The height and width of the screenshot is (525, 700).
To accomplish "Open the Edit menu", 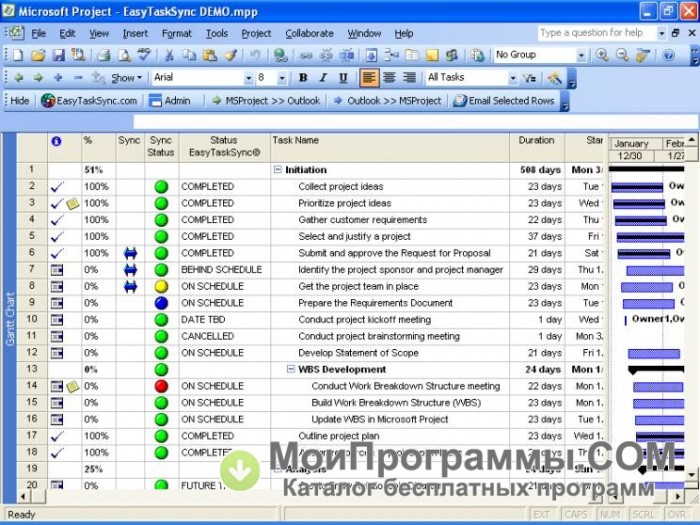I will tap(67, 33).
